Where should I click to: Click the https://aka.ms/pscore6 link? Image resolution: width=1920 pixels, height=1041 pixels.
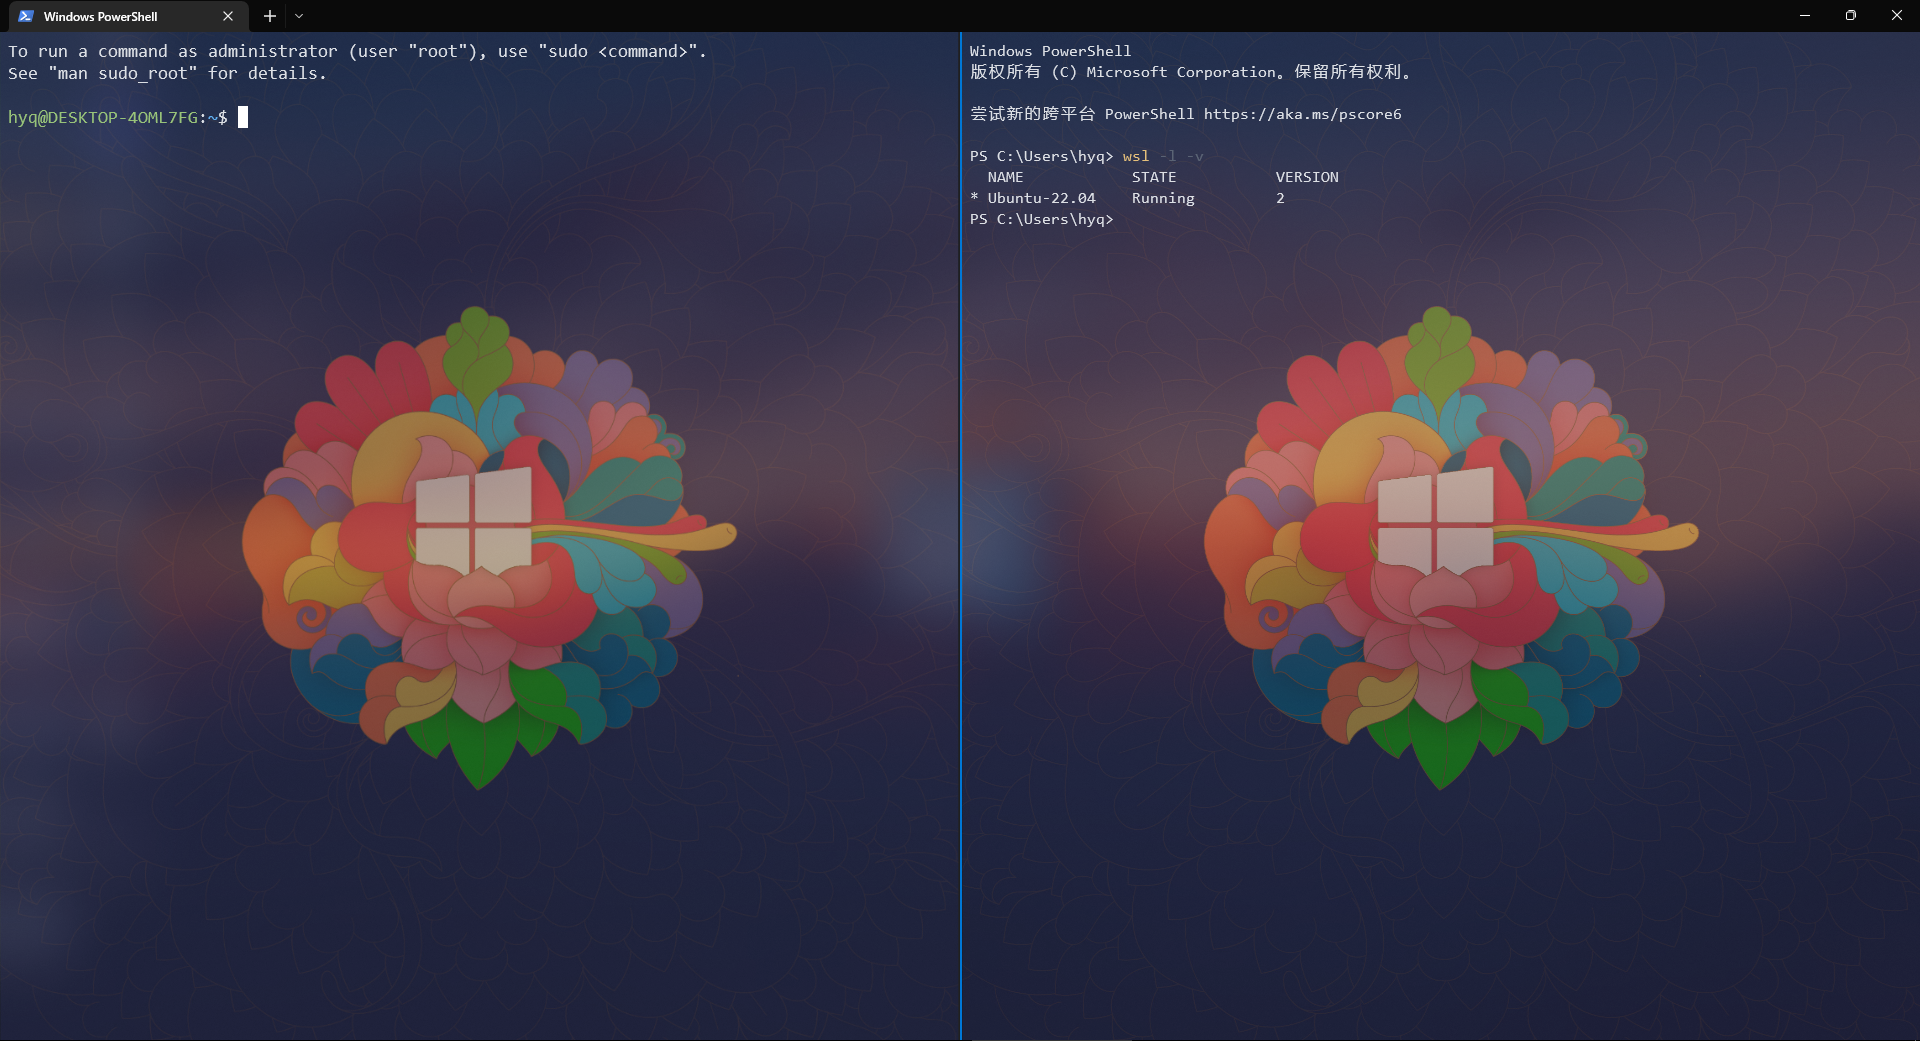click(x=1302, y=114)
